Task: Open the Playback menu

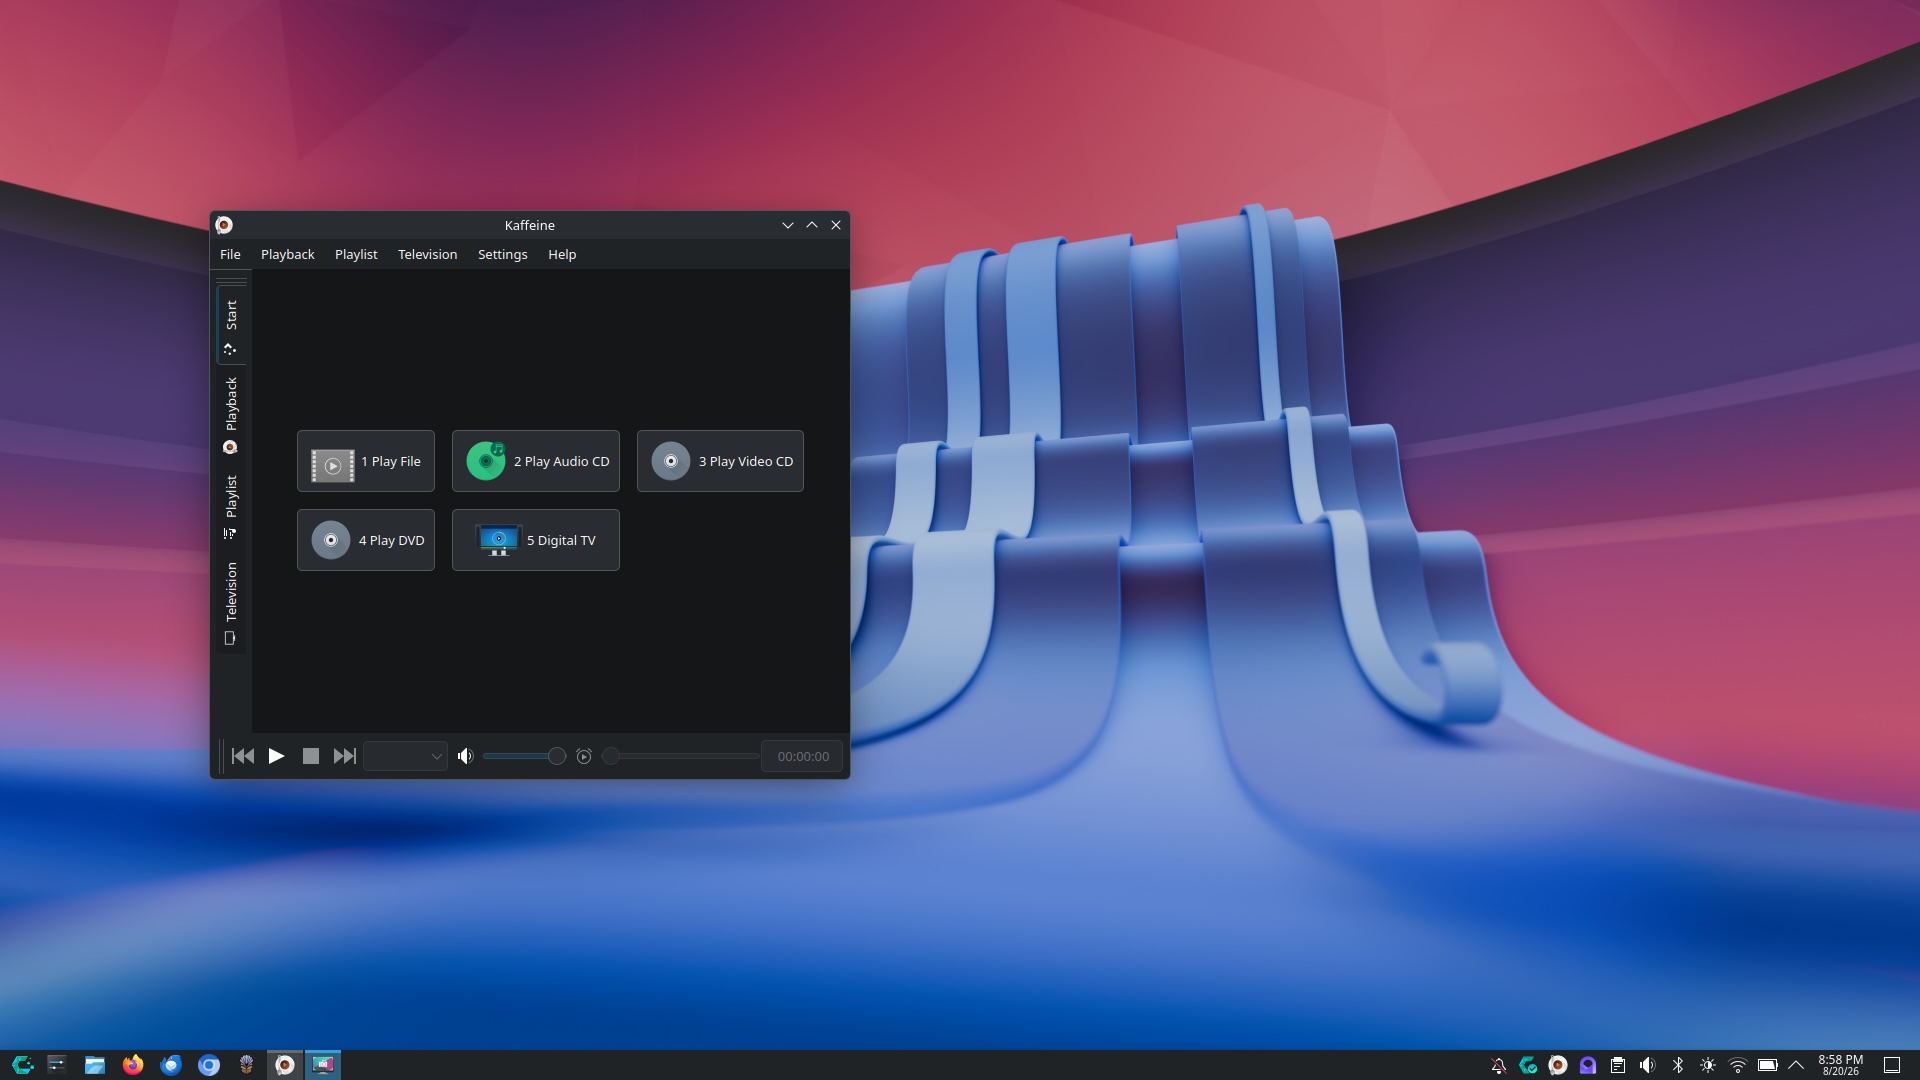Action: point(288,254)
